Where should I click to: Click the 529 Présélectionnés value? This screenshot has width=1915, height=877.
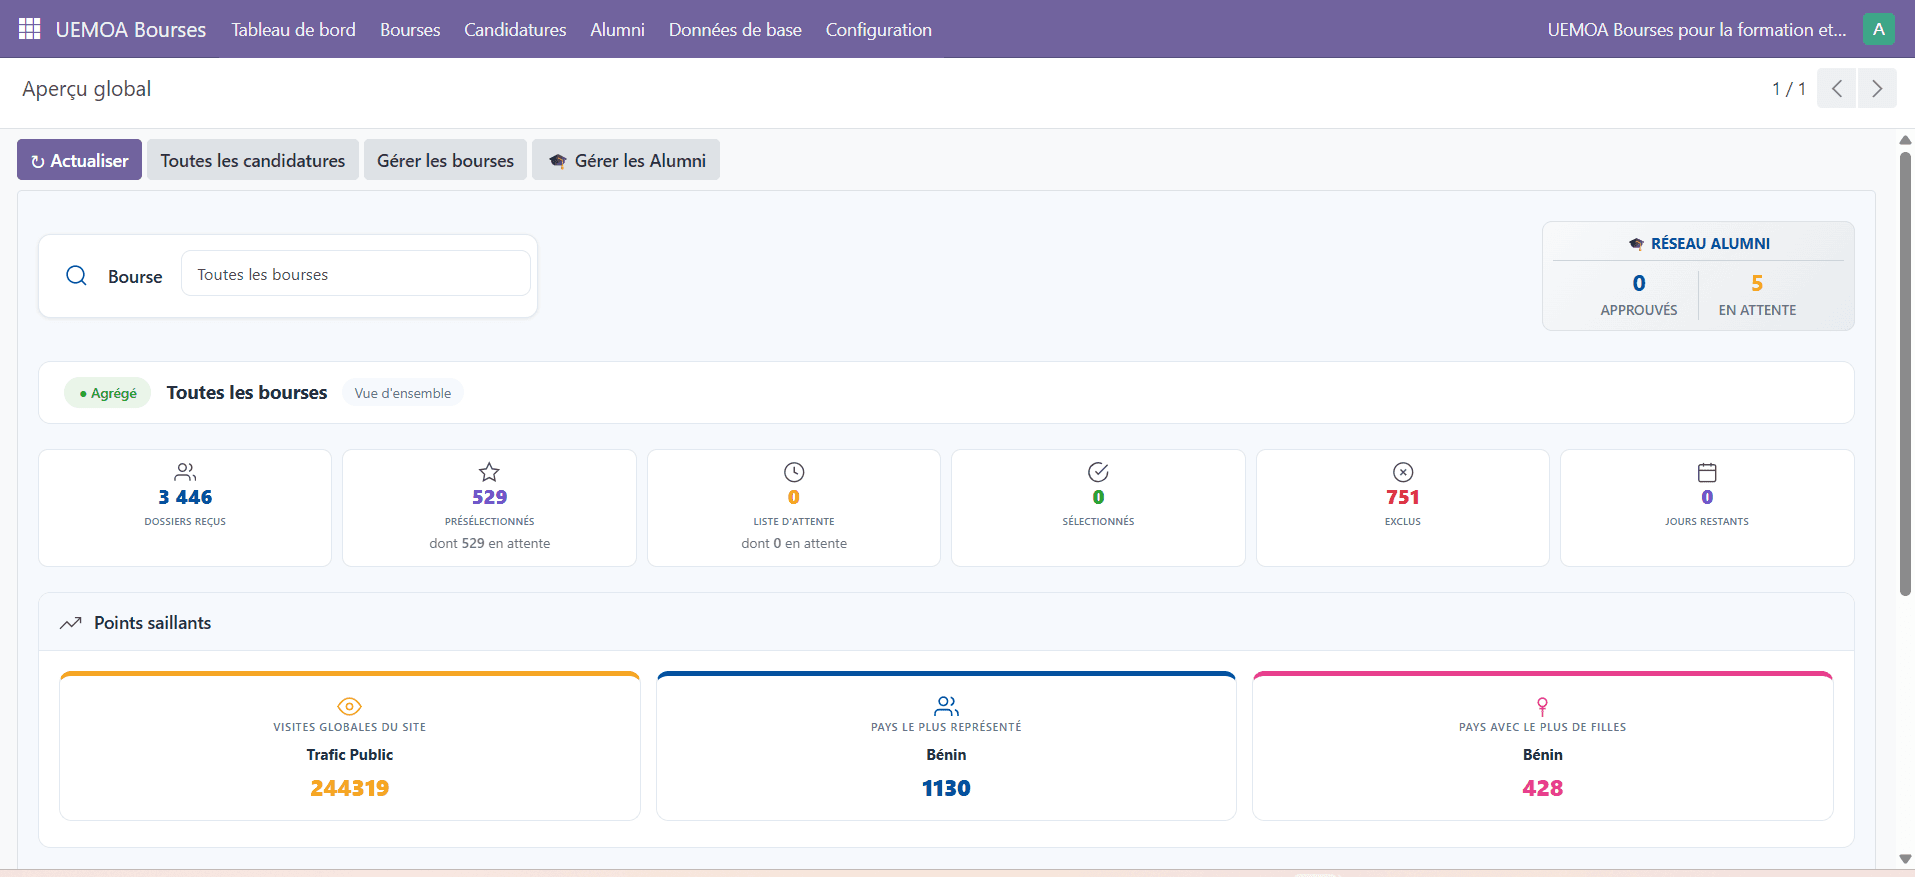(x=489, y=497)
